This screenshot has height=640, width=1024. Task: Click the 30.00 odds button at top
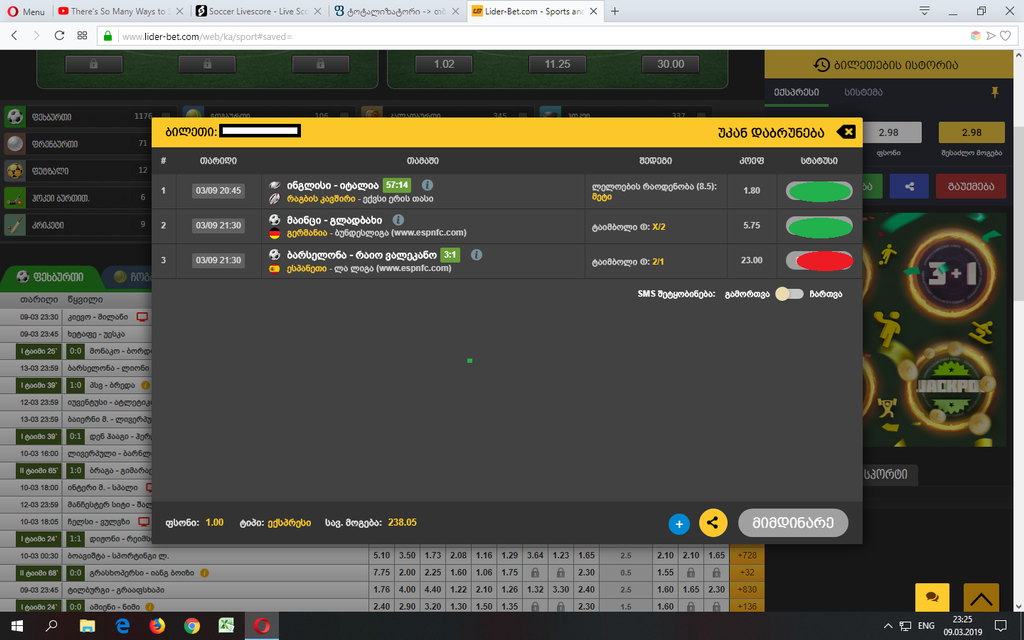[x=671, y=64]
